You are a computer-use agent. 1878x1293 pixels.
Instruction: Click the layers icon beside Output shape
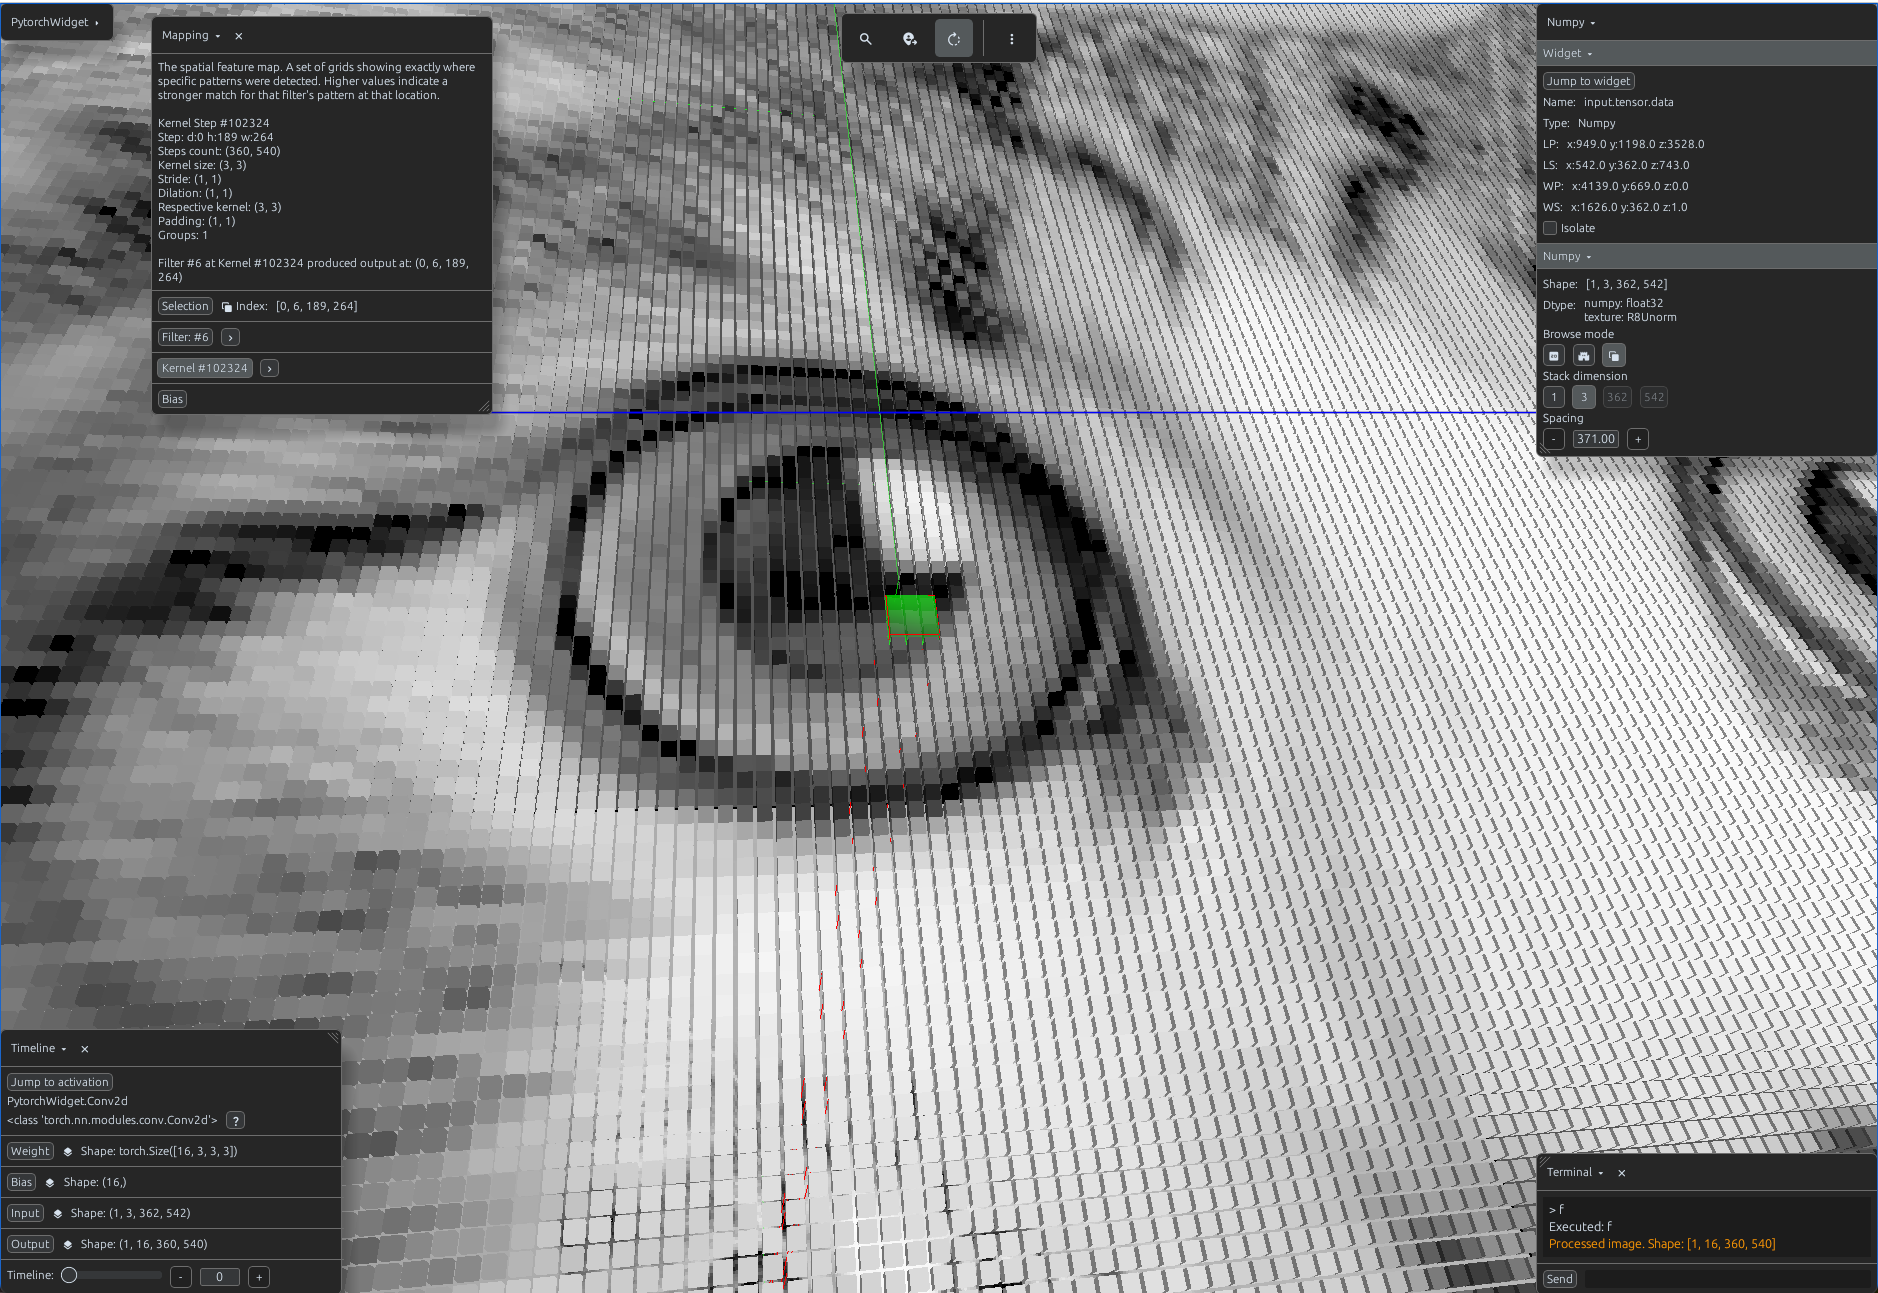[68, 1245]
